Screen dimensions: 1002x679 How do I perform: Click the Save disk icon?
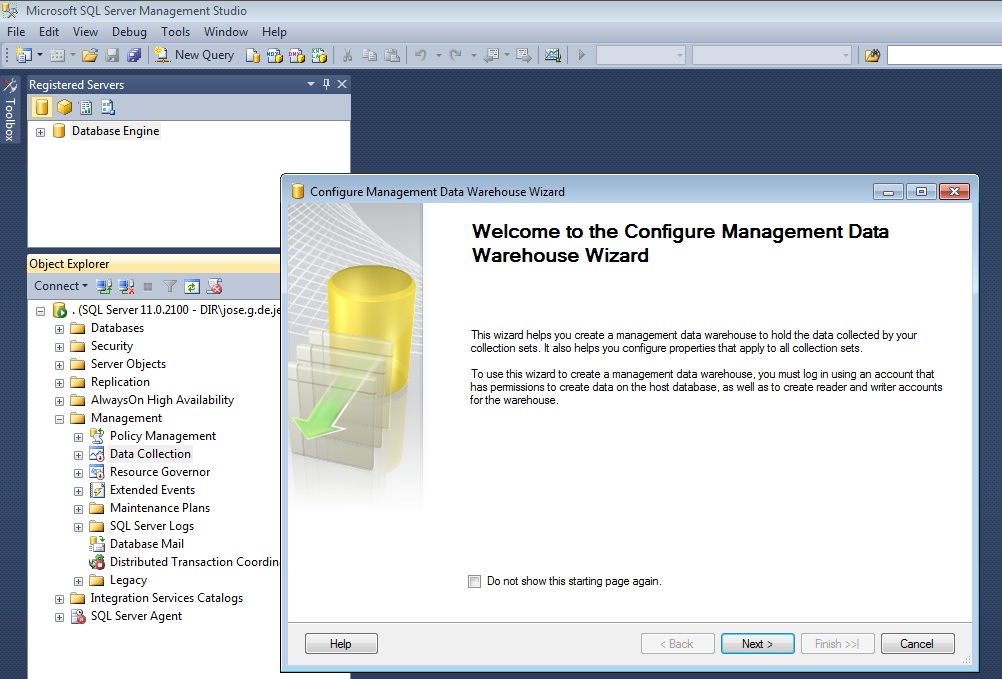[112, 56]
